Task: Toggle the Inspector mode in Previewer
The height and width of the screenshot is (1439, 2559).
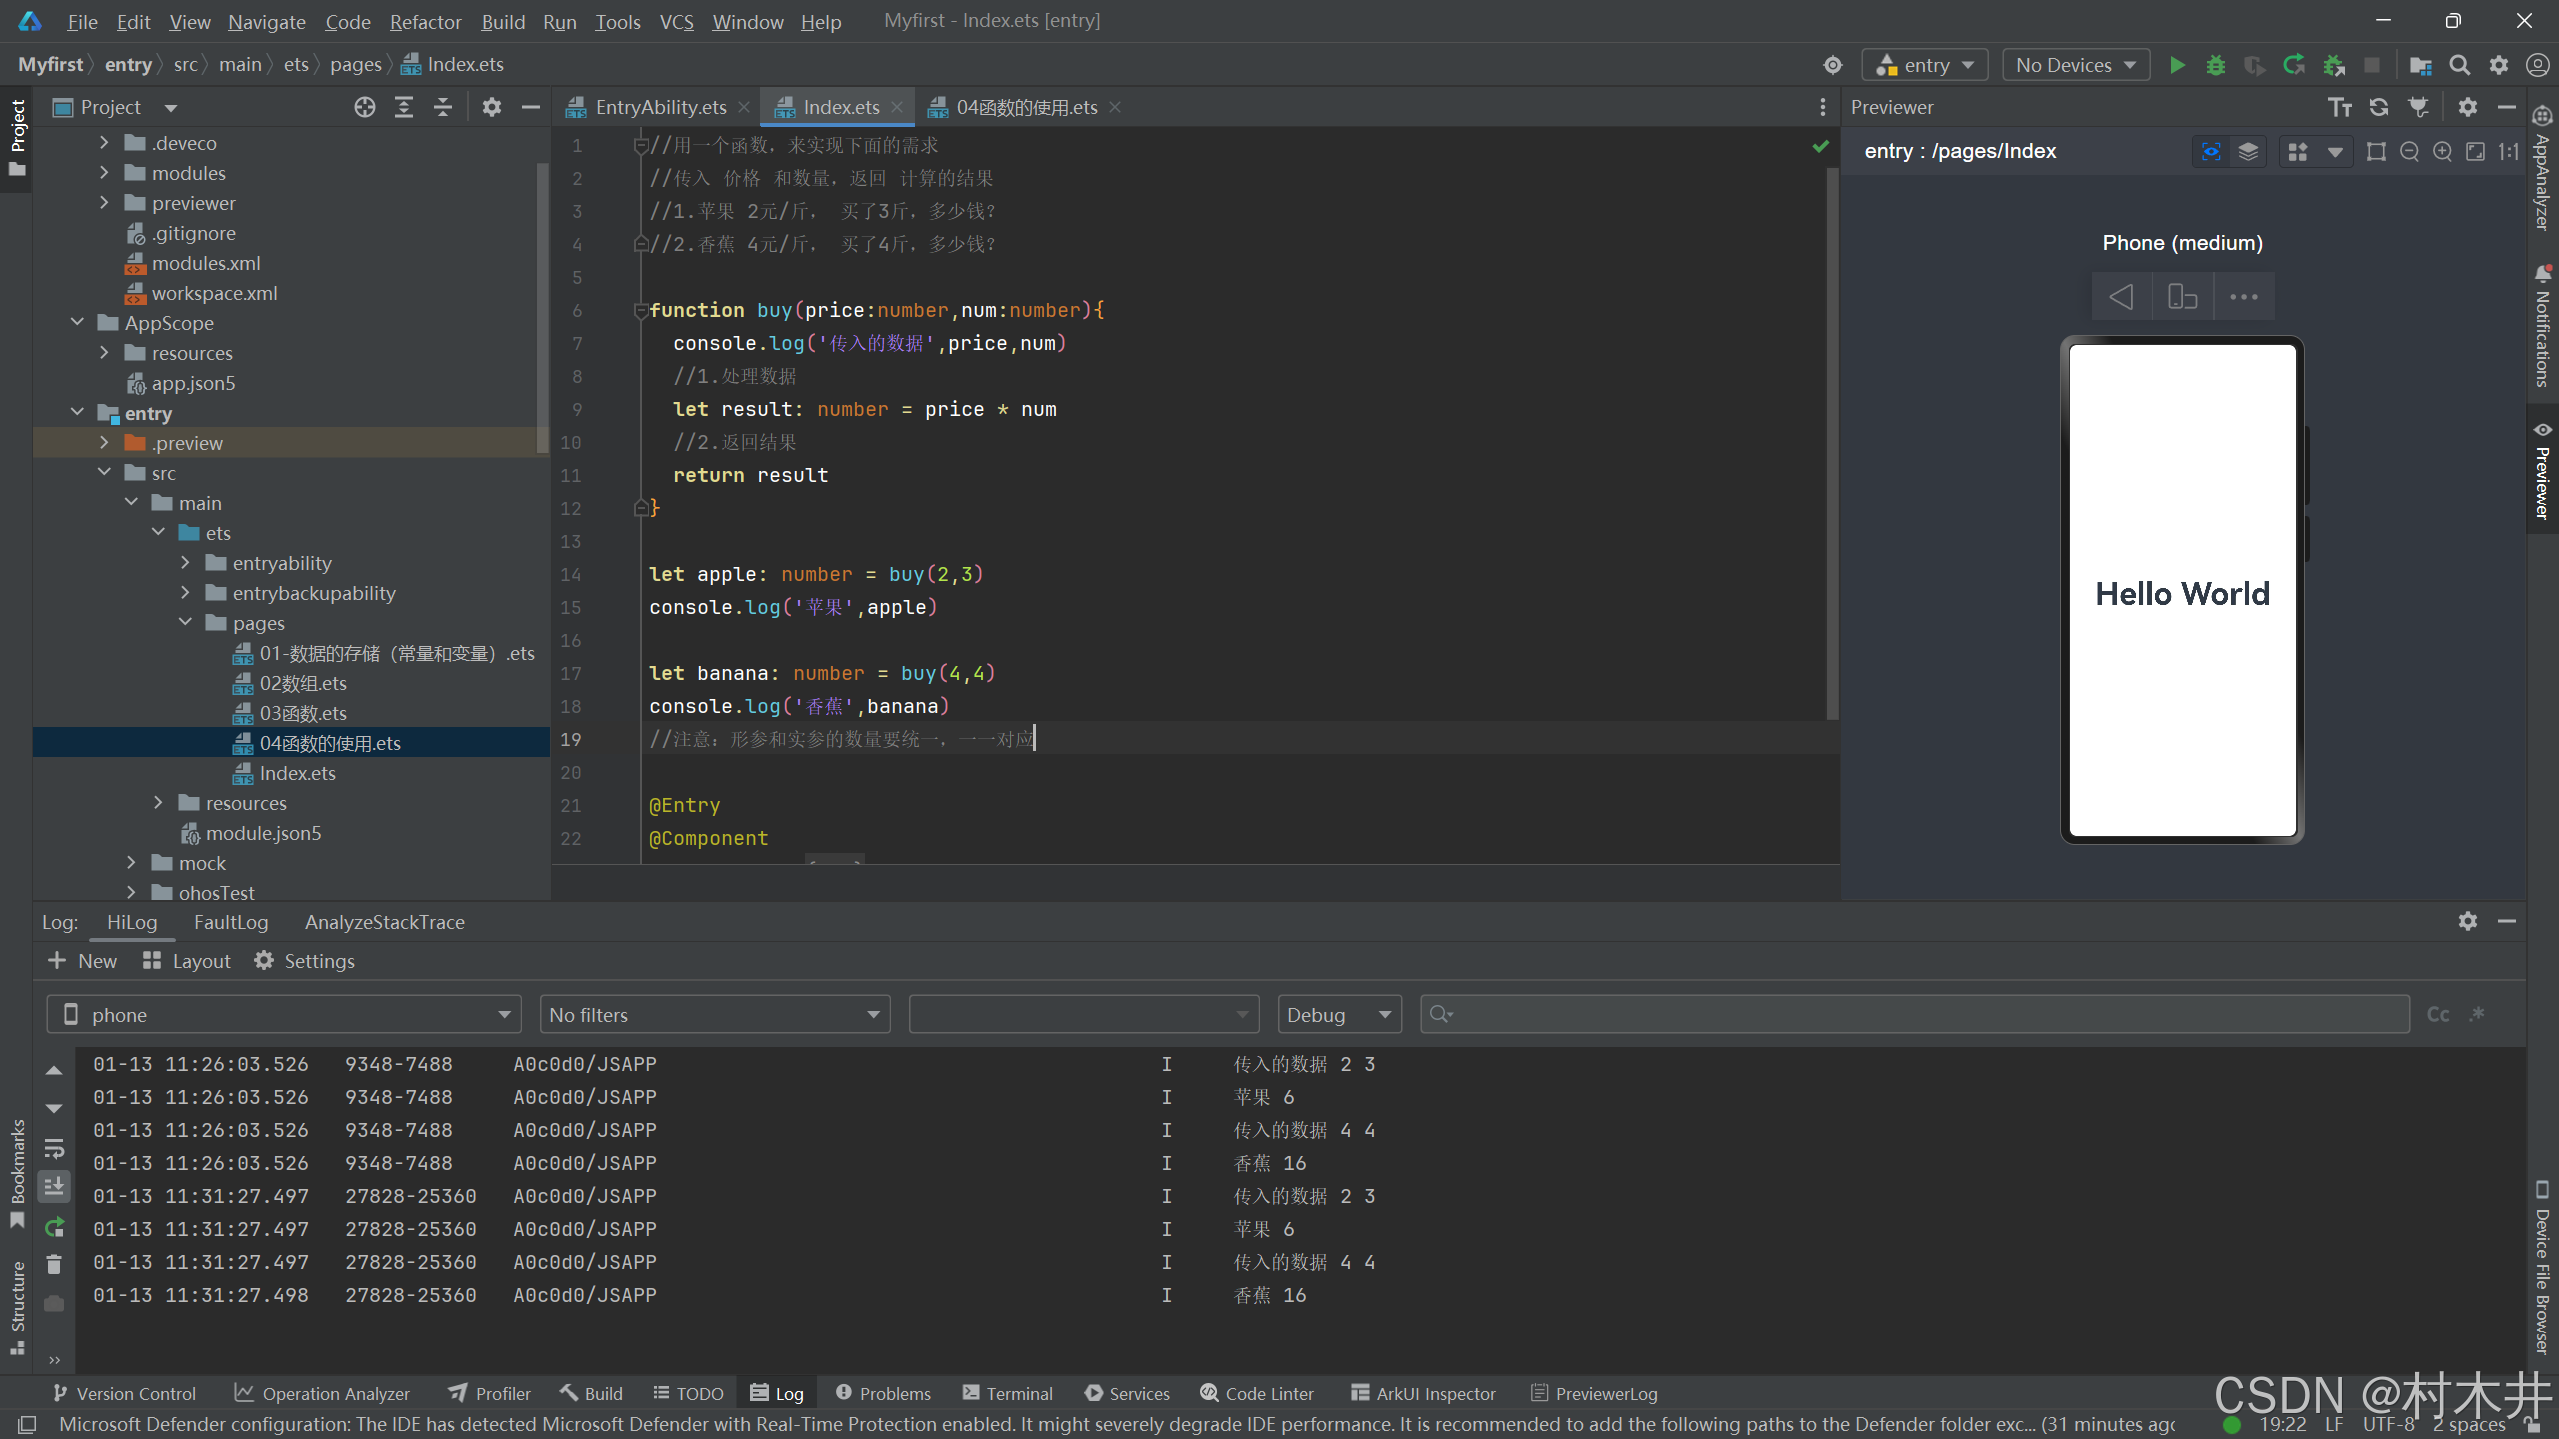Action: tap(2210, 151)
